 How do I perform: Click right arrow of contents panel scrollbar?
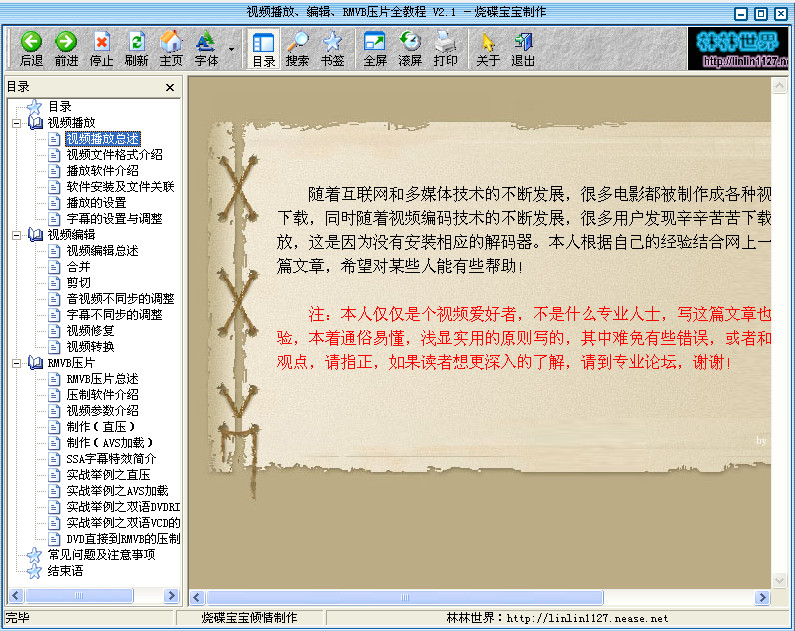click(172, 596)
